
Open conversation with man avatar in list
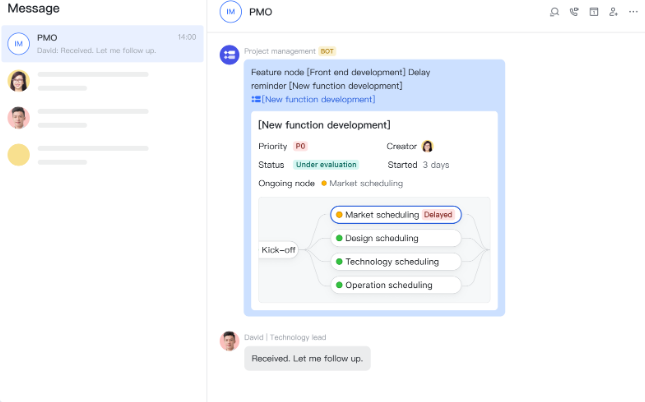19,118
